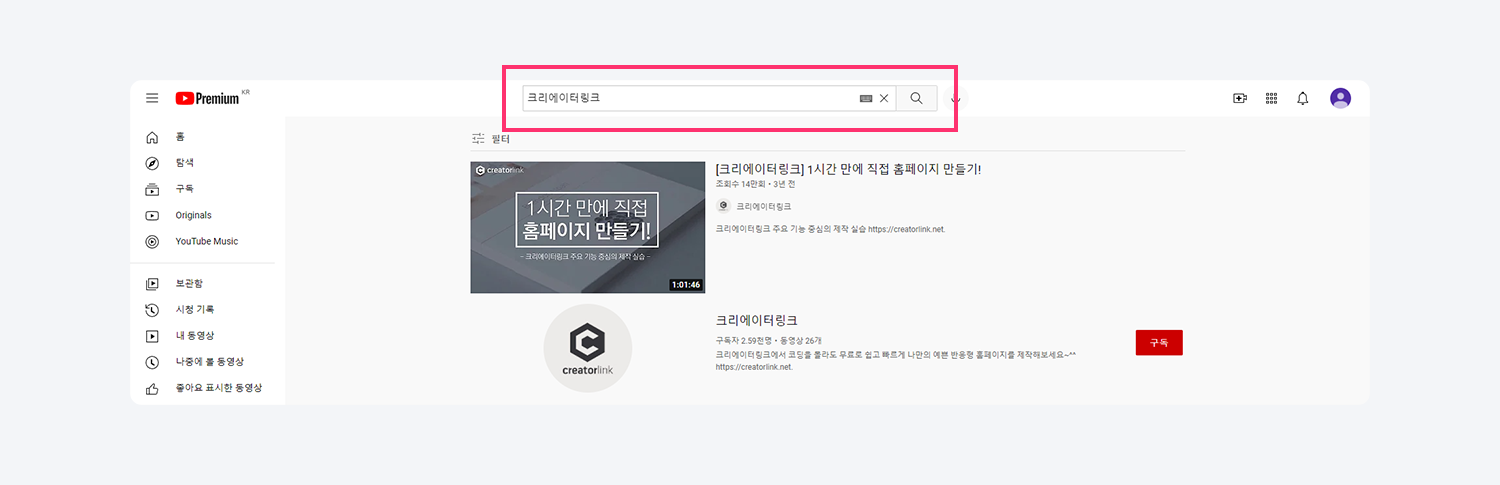Screen dimensions: 1500x485
Task: Open Originals in the sidebar
Action: pos(193,215)
